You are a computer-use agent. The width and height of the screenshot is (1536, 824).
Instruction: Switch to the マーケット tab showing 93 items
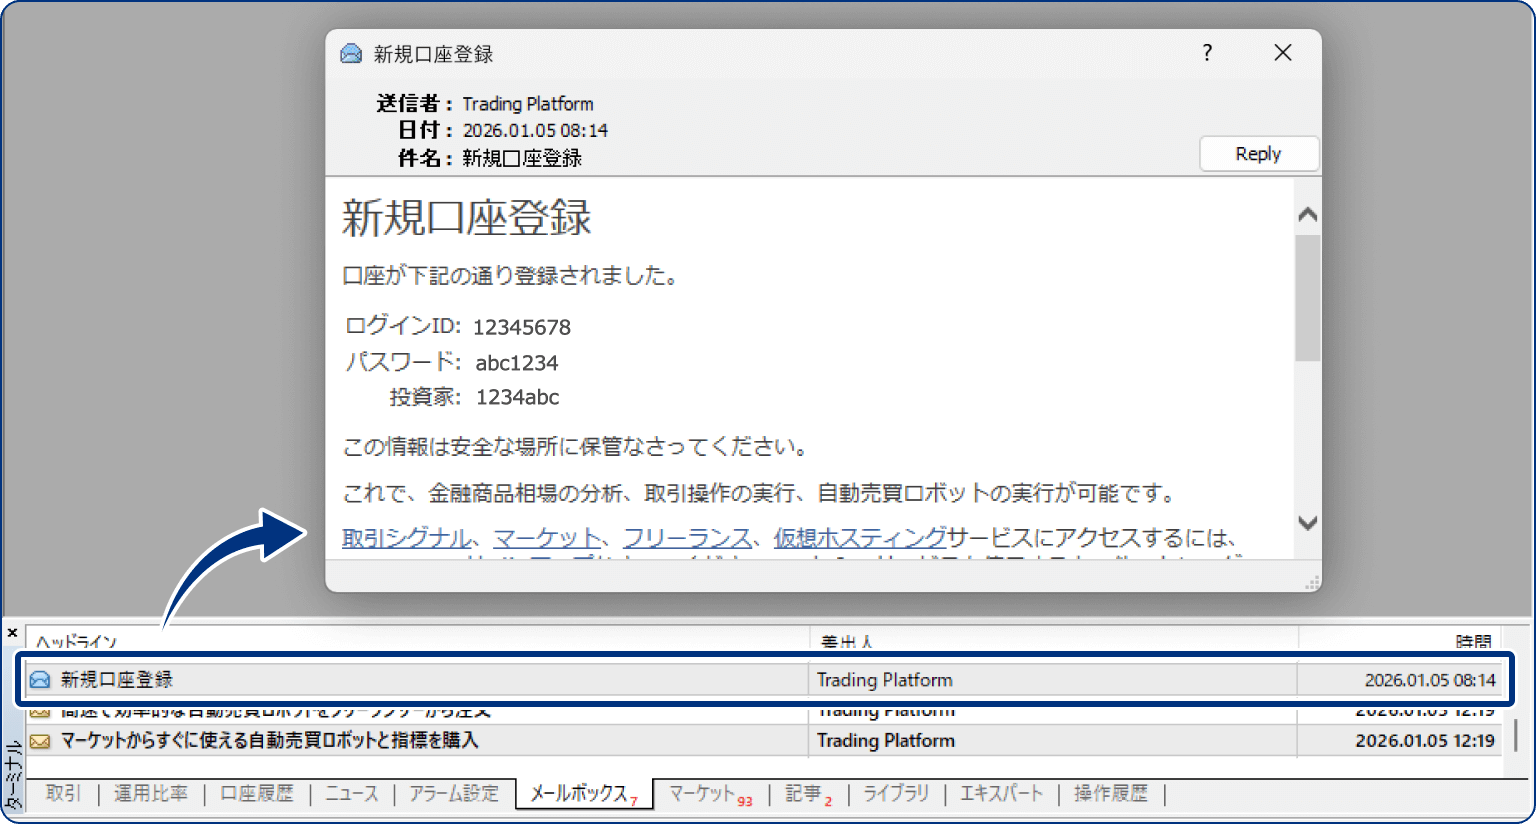click(704, 792)
